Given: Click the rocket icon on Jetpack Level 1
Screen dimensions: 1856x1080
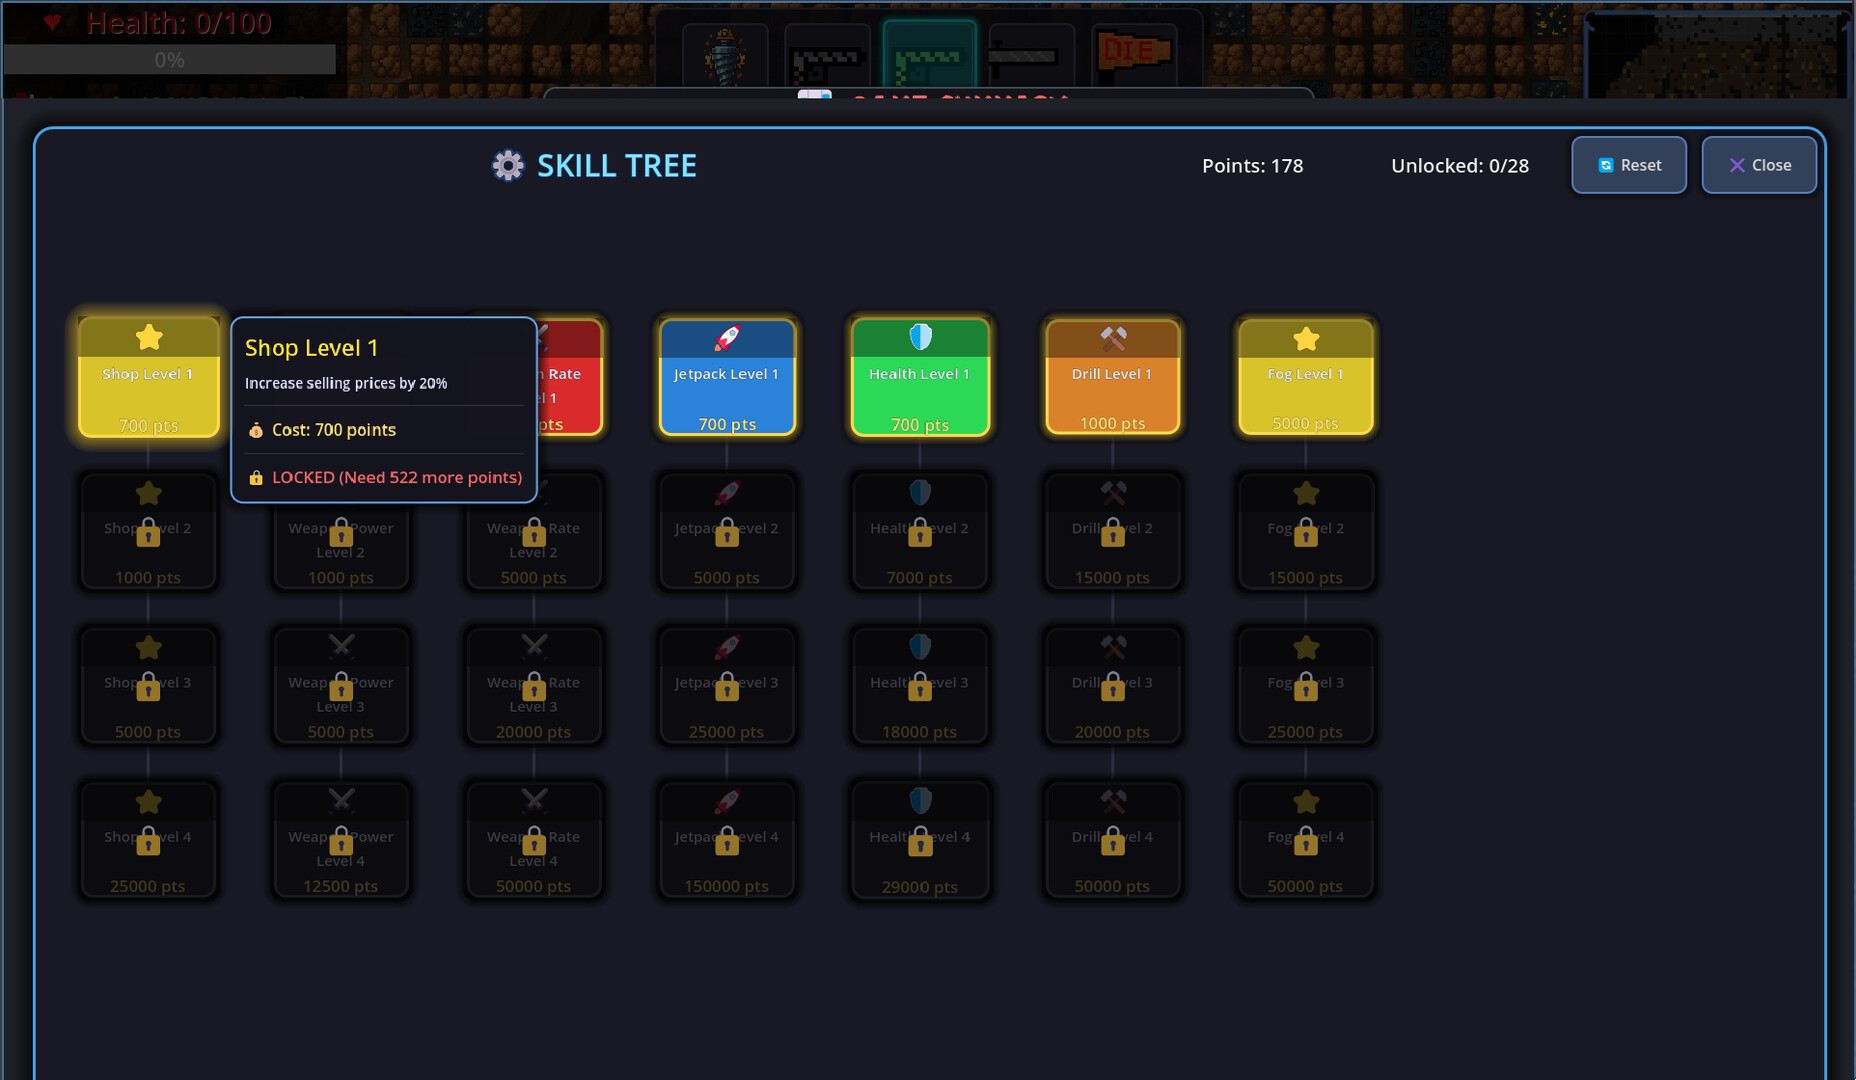Looking at the screenshot, I should pos(727,337).
